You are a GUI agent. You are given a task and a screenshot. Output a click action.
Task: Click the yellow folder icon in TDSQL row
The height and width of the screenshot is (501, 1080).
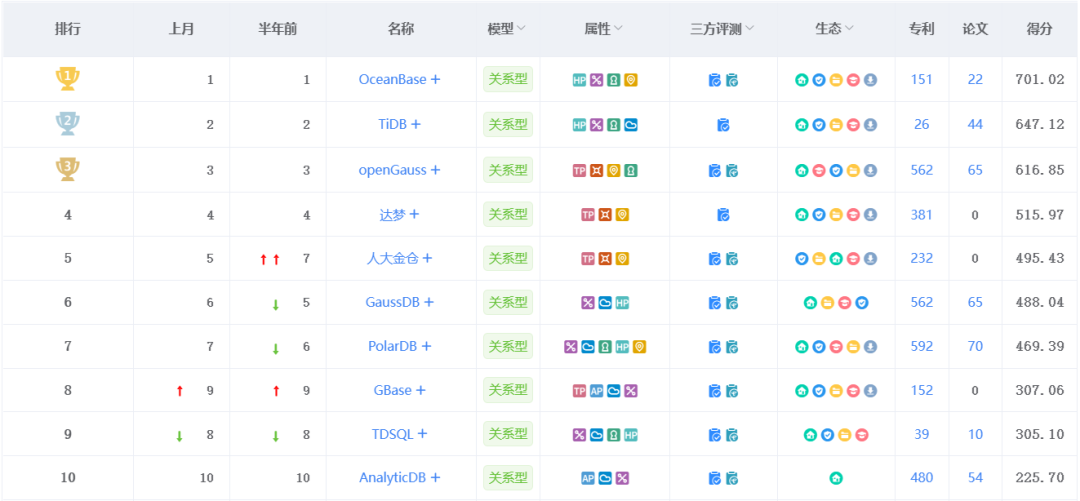844,435
